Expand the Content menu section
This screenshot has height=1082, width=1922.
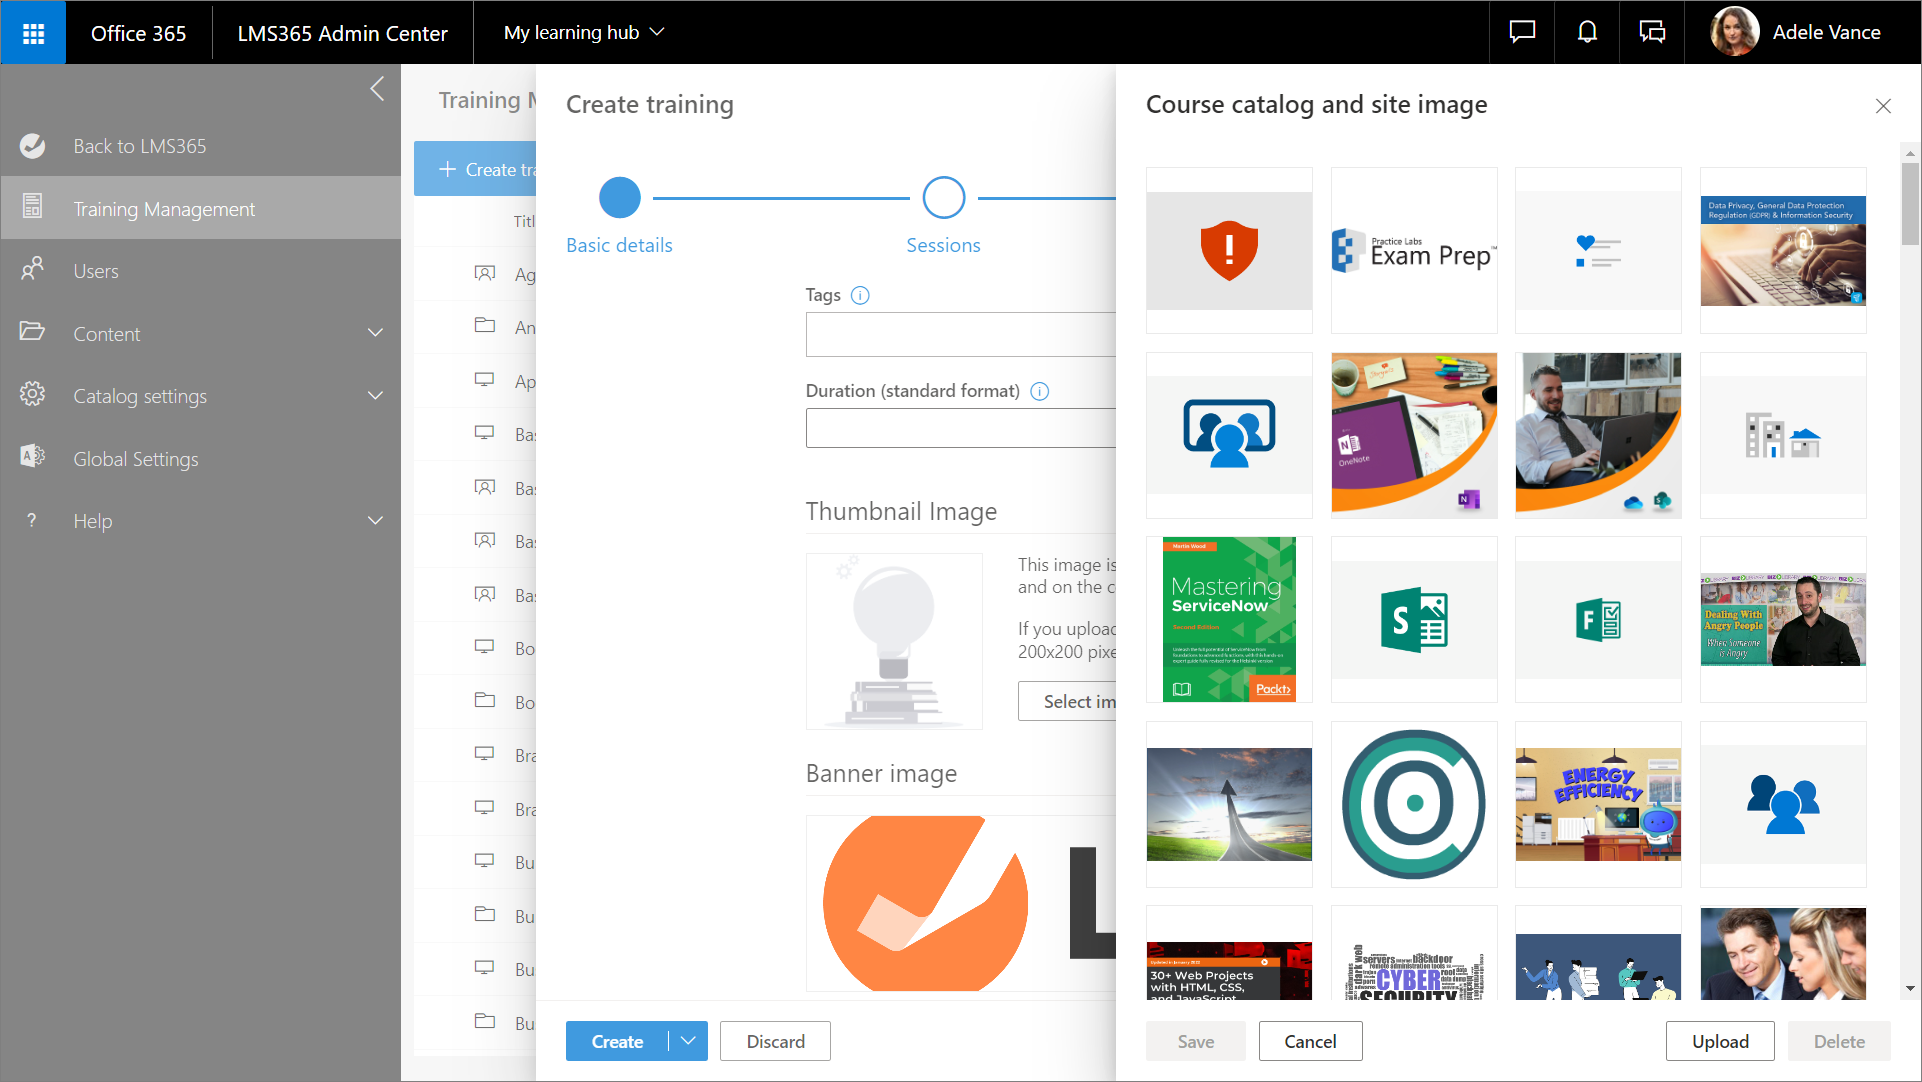(375, 333)
